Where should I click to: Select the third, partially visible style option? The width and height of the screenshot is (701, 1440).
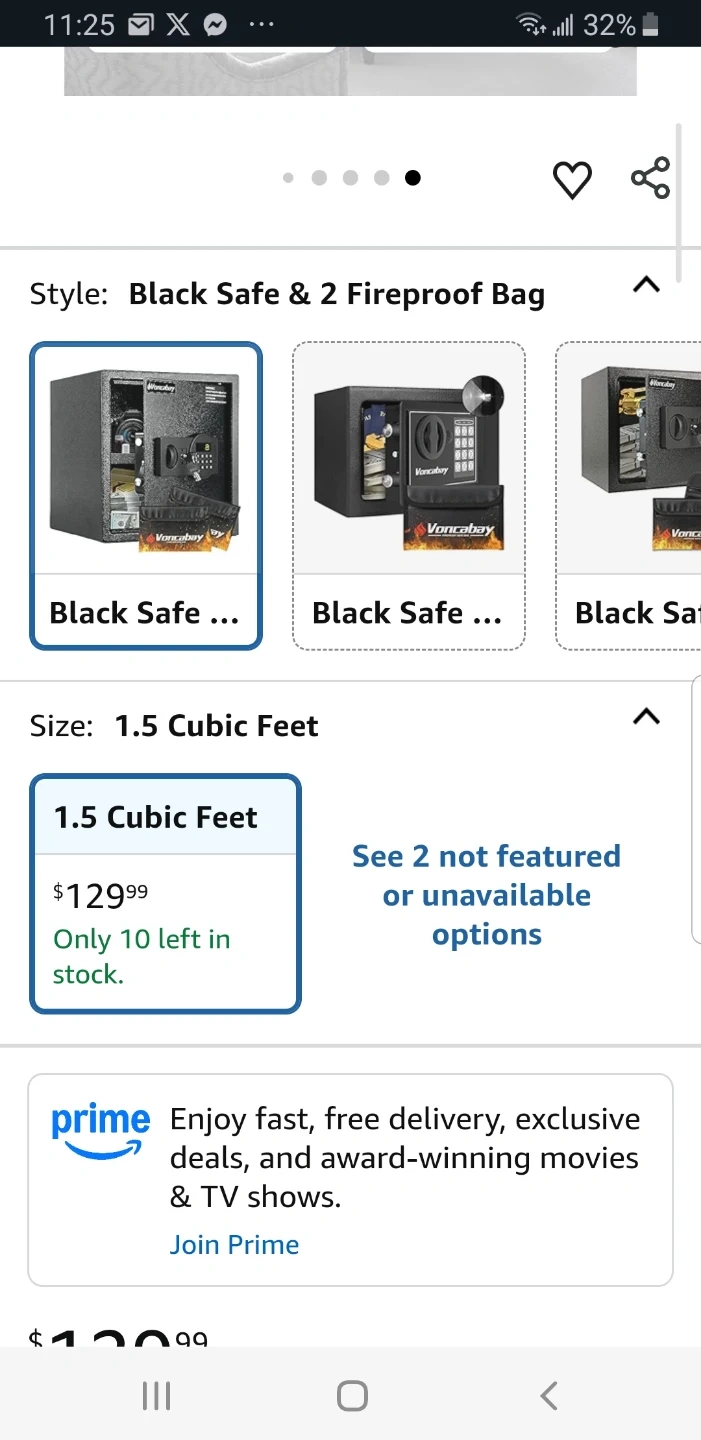(630, 496)
